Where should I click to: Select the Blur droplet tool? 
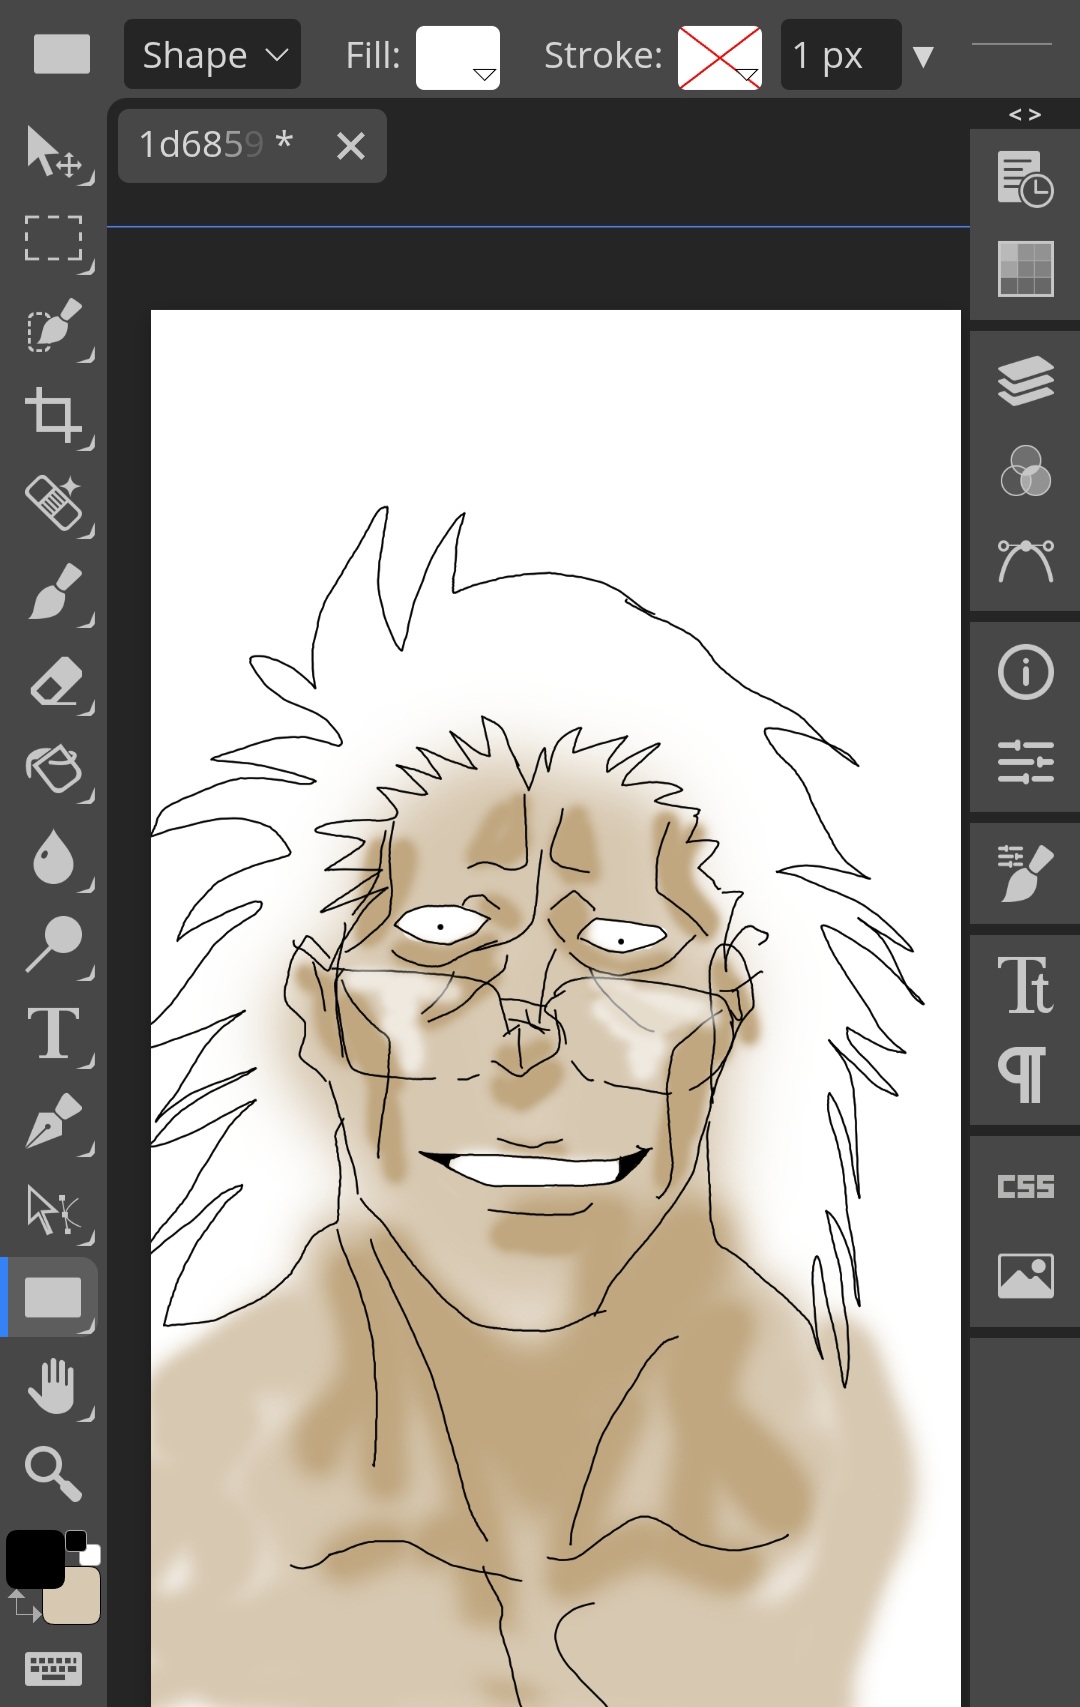point(52,856)
